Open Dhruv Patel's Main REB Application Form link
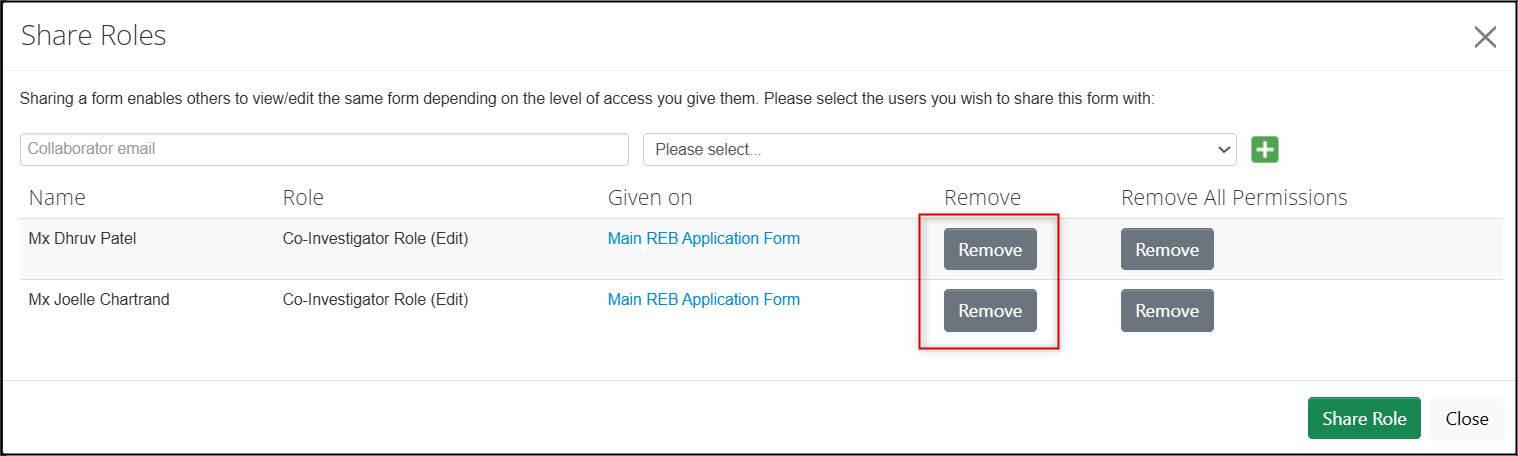Viewport: 1518px width, 456px height. coord(703,239)
